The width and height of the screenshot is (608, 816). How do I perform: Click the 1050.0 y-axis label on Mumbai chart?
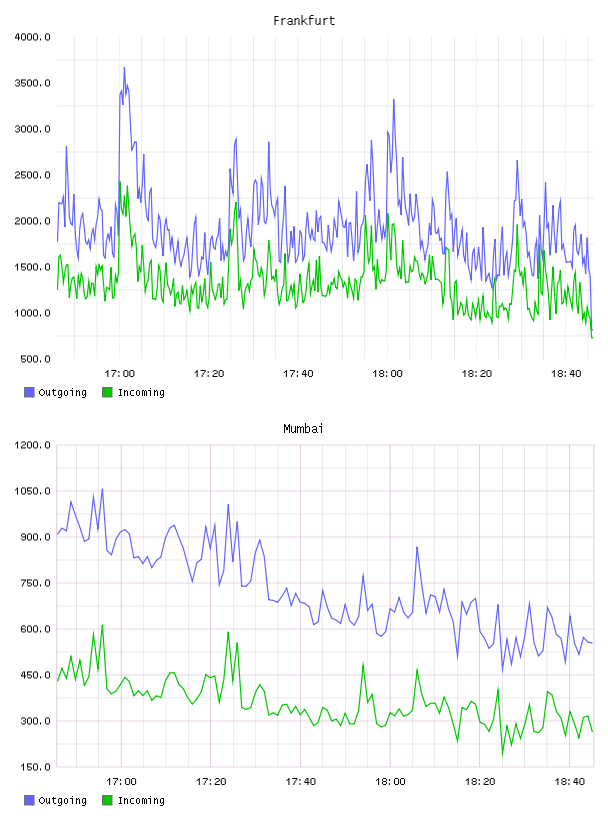point(32,491)
